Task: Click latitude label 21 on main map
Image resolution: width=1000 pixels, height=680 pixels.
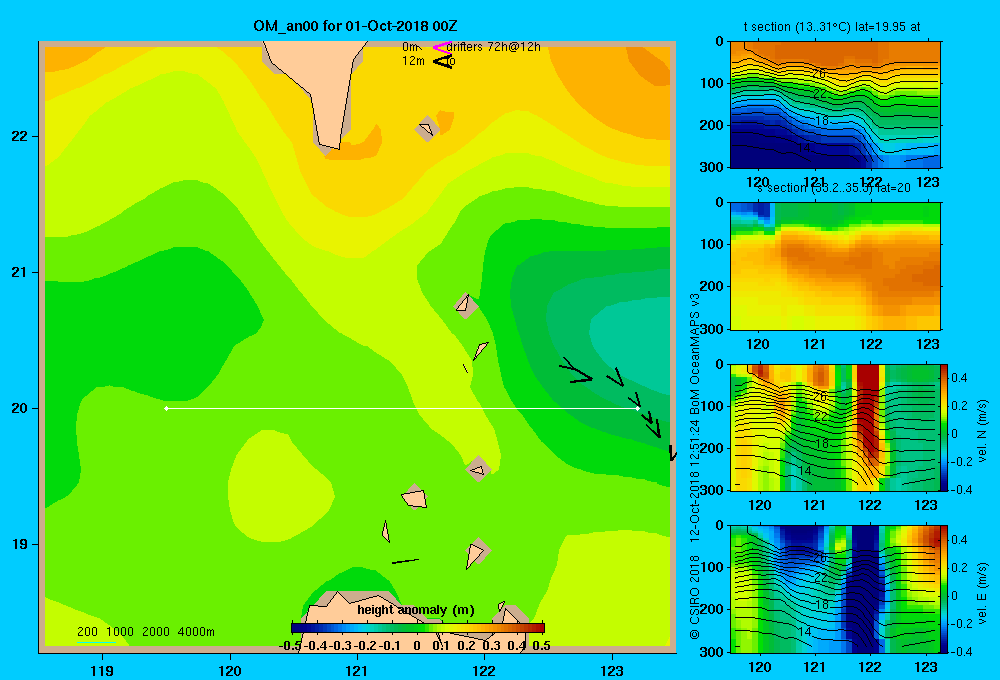Action: point(20,272)
